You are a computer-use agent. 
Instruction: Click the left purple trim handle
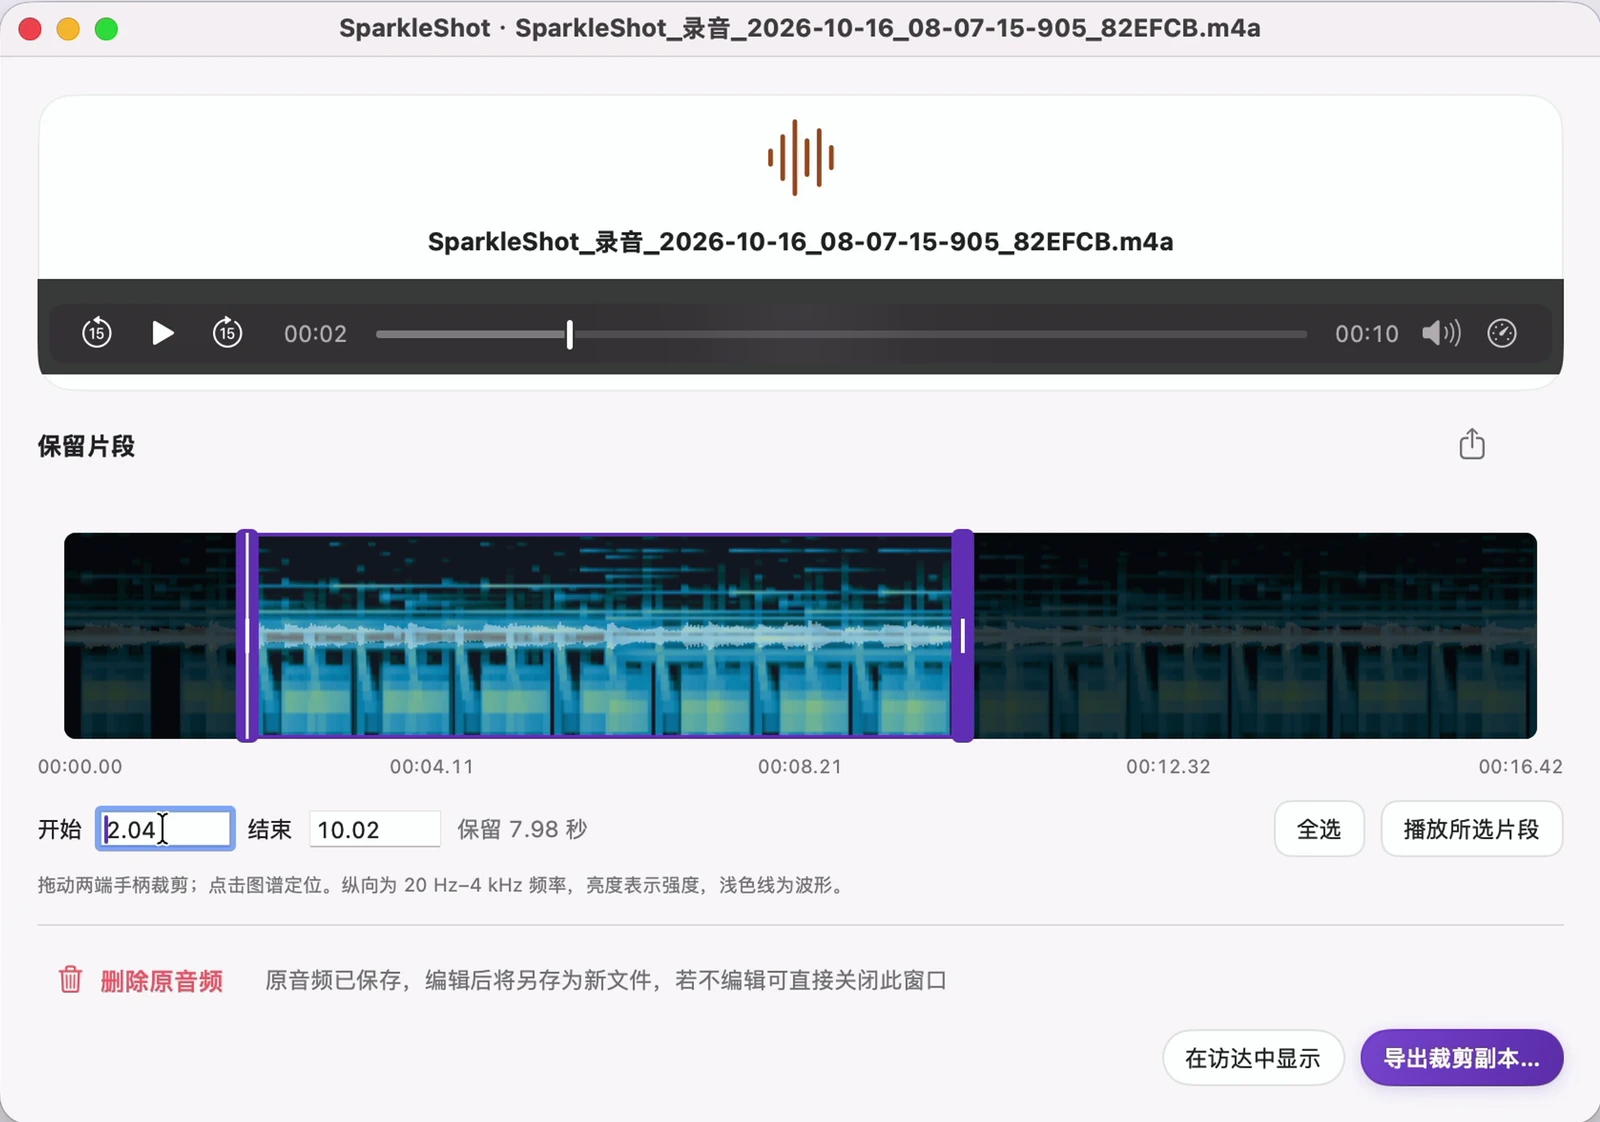pyautogui.click(x=247, y=636)
